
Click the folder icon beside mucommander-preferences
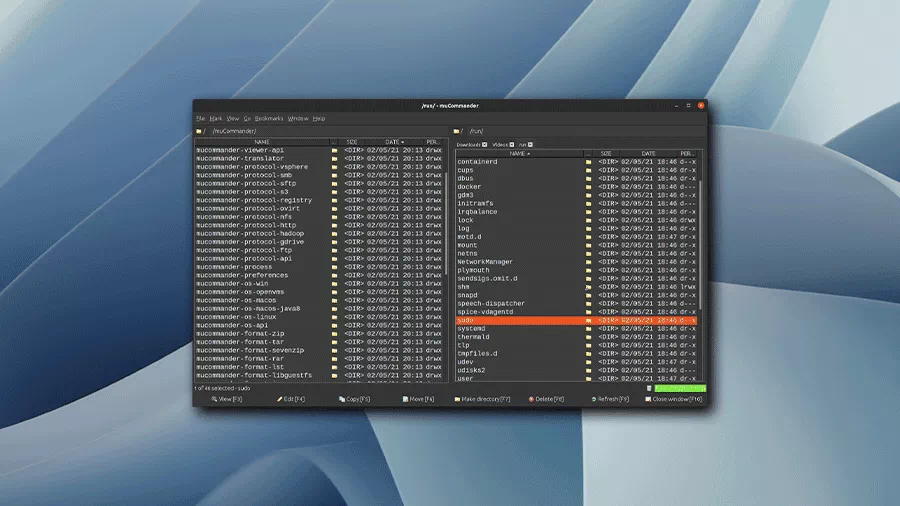pos(334,275)
